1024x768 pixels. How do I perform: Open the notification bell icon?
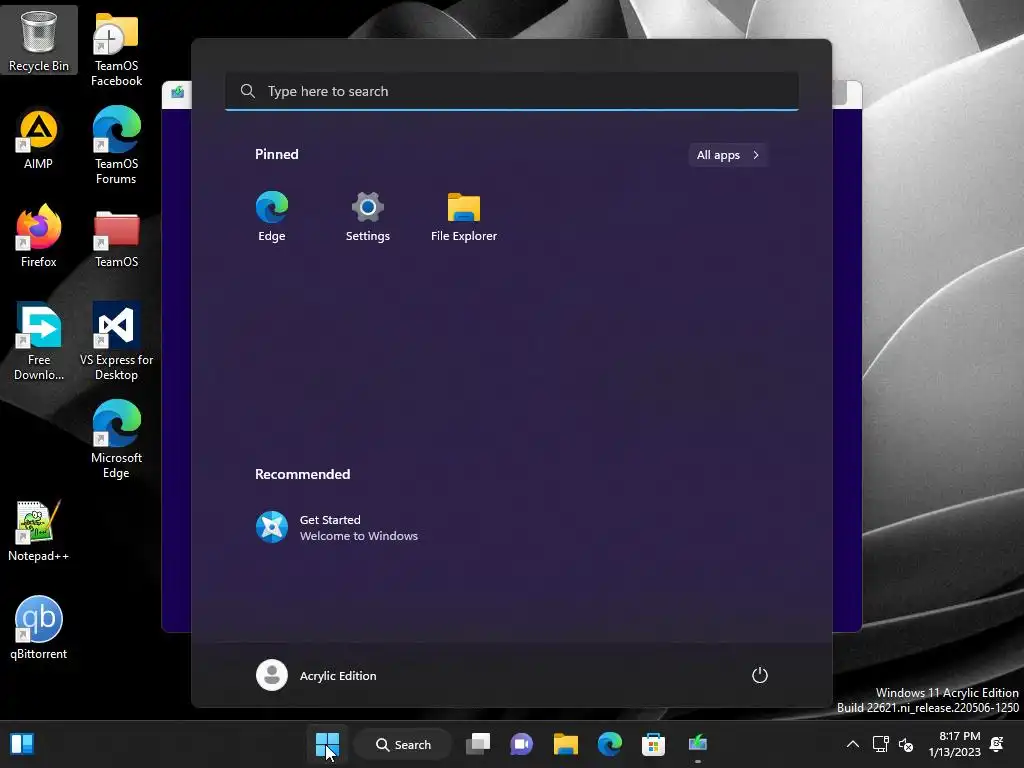click(997, 744)
